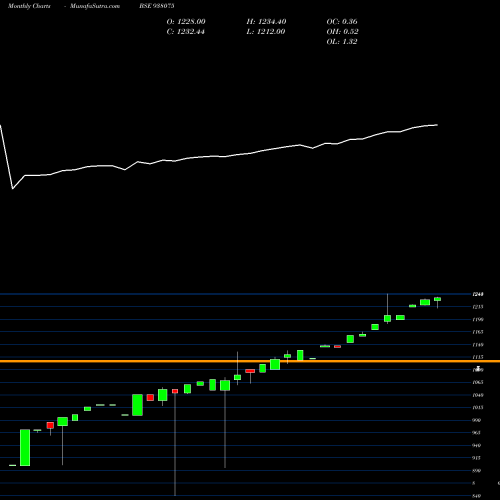The image size is (500, 500).
Task: Click the latest green candle near 1240
Action: pyautogui.click(x=437, y=299)
